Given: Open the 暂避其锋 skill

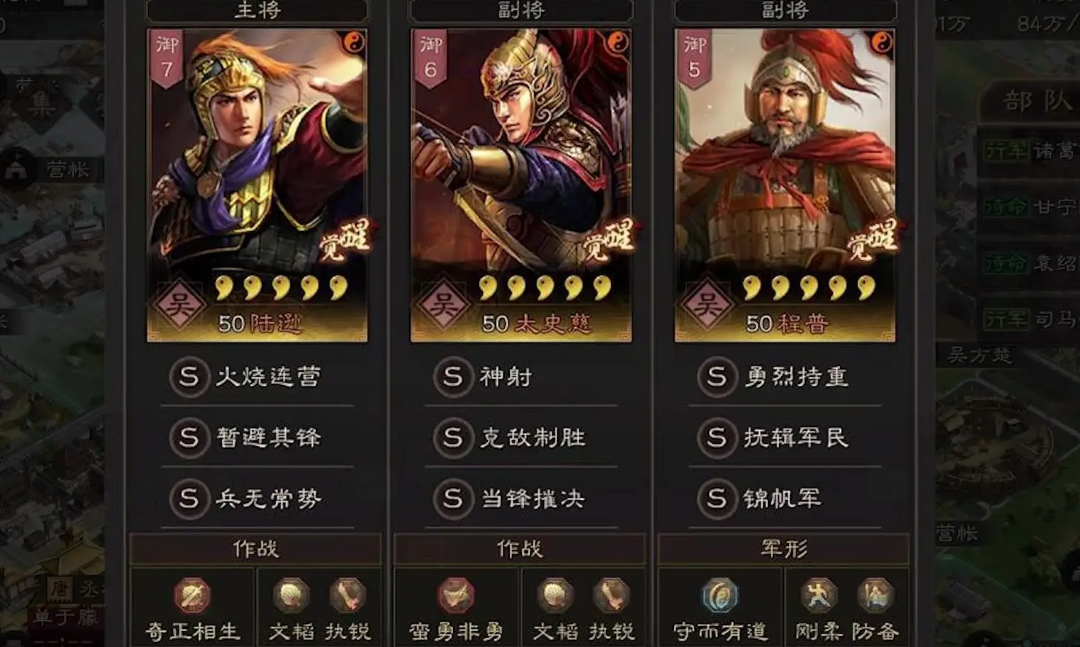Looking at the screenshot, I should click(257, 438).
